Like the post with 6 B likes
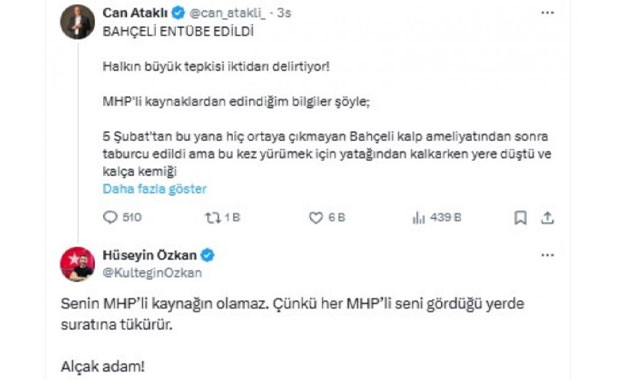This screenshot has height=380, width=641. pos(316,217)
